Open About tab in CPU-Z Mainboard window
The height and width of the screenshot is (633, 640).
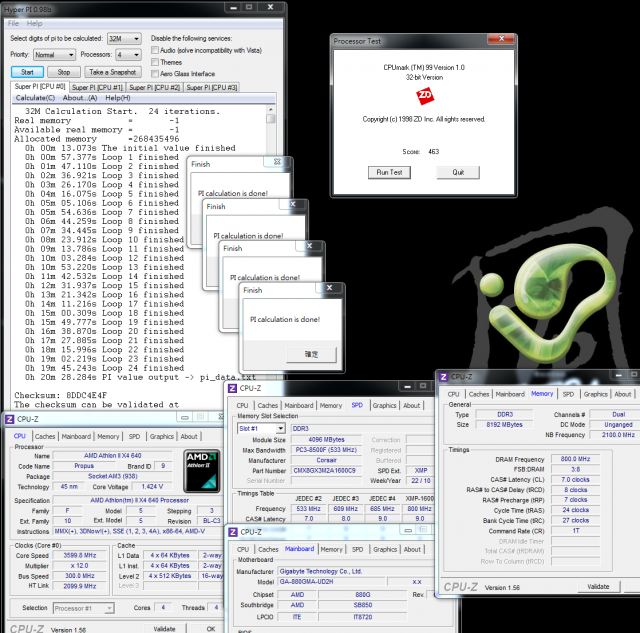point(412,550)
